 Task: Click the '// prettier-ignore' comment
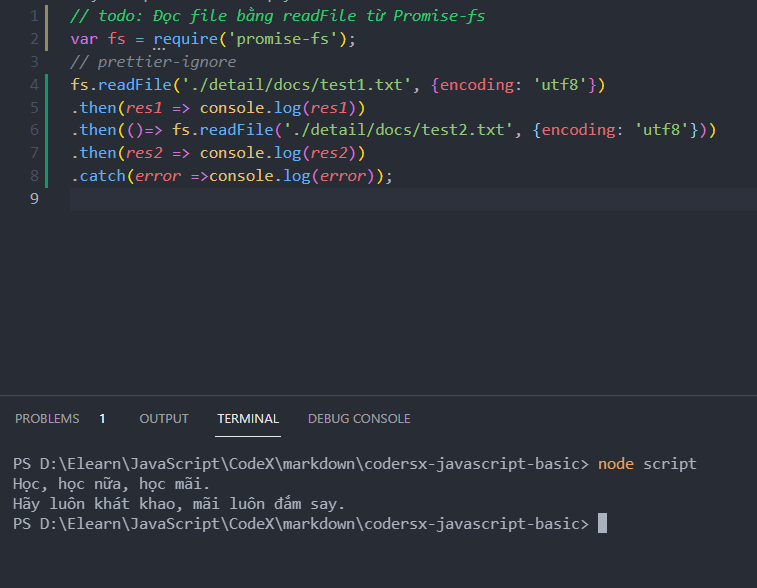[153, 62]
